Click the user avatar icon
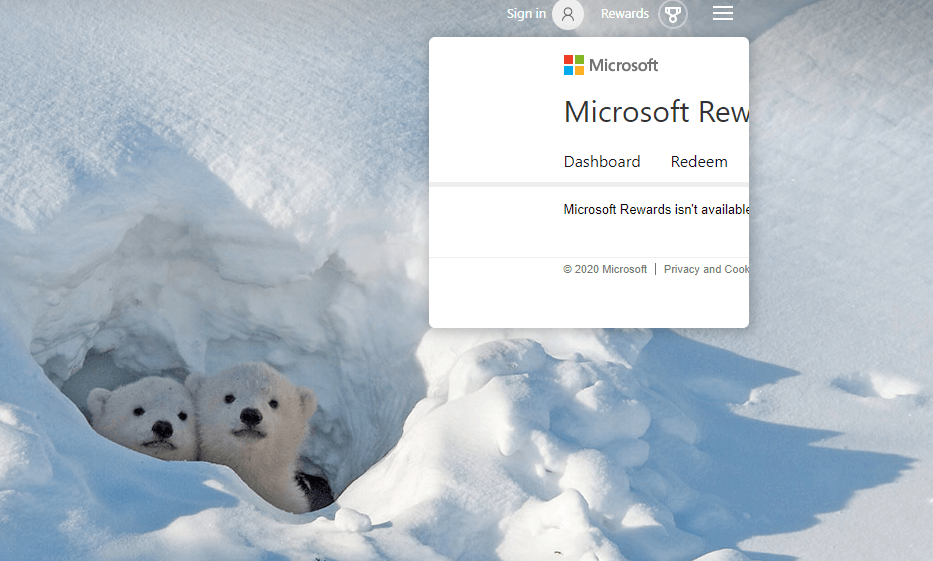 [x=568, y=14]
